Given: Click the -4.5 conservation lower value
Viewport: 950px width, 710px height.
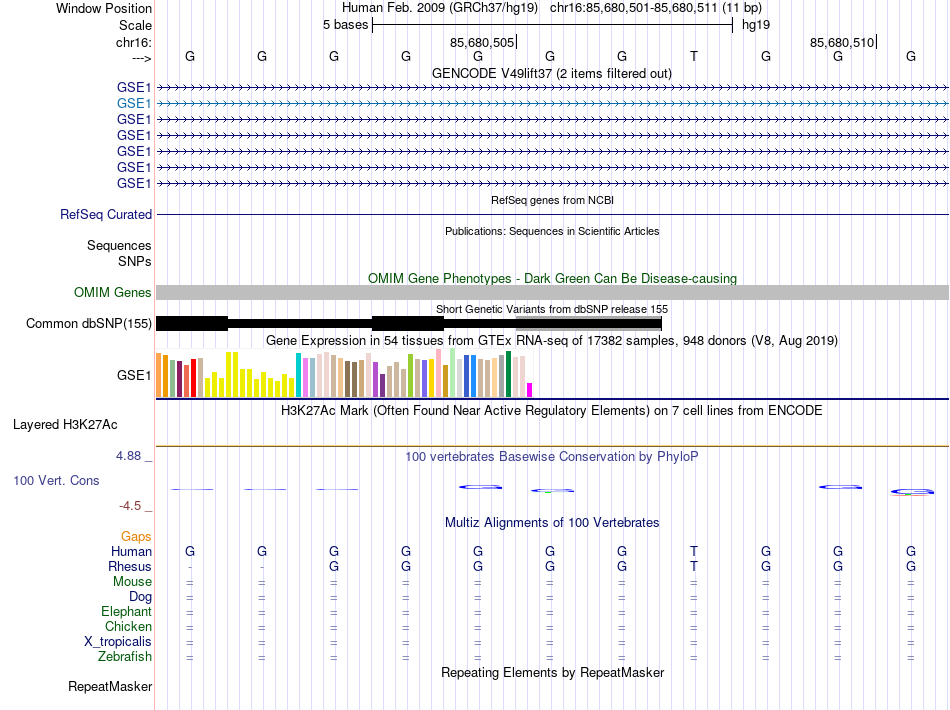Looking at the screenshot, I should tap(130, 506).
